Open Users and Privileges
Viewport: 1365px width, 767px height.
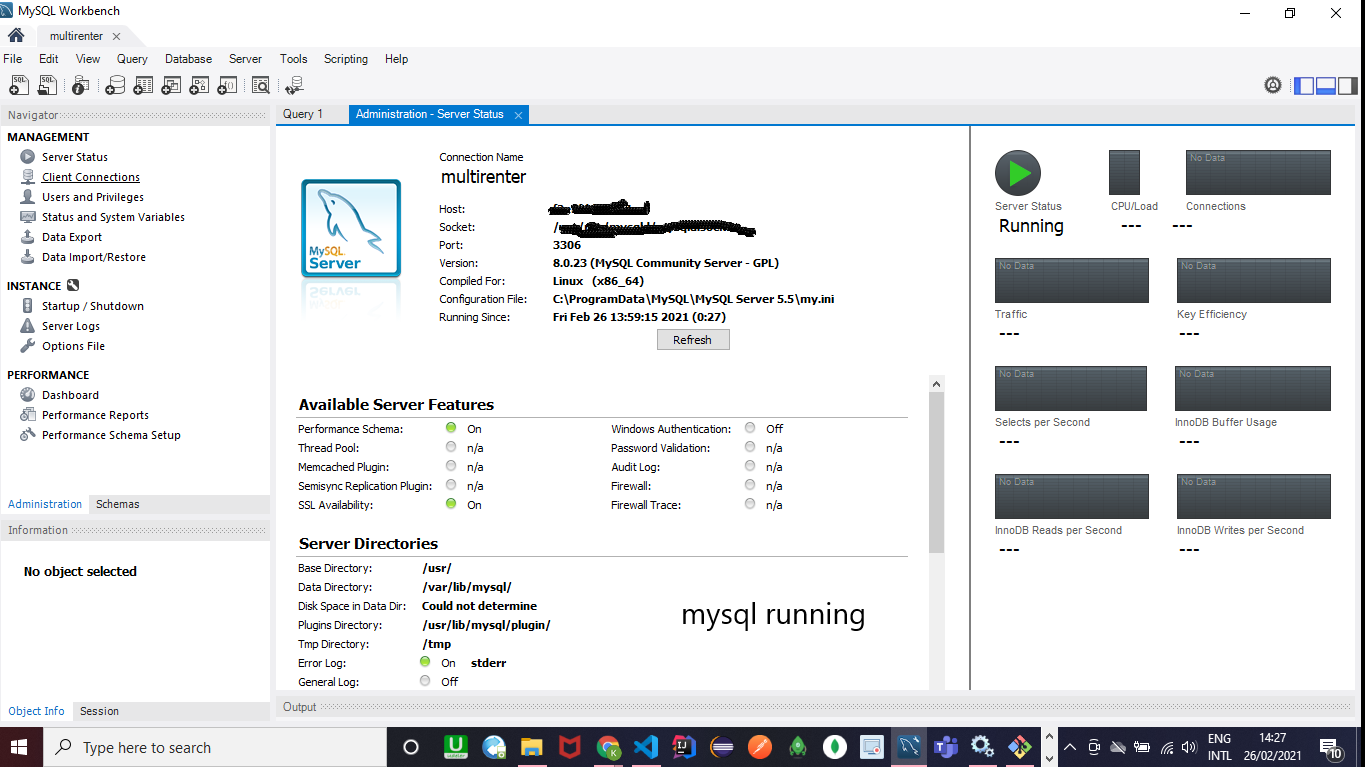(x=93, y=197)
